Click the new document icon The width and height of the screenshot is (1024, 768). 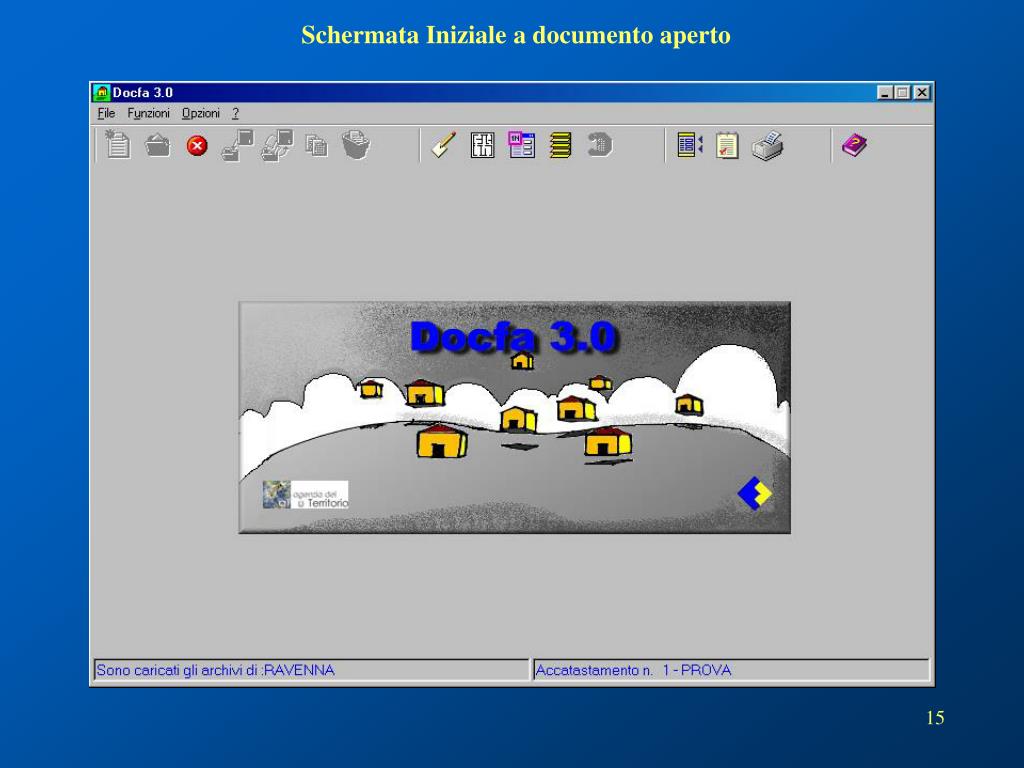[118, 144]
